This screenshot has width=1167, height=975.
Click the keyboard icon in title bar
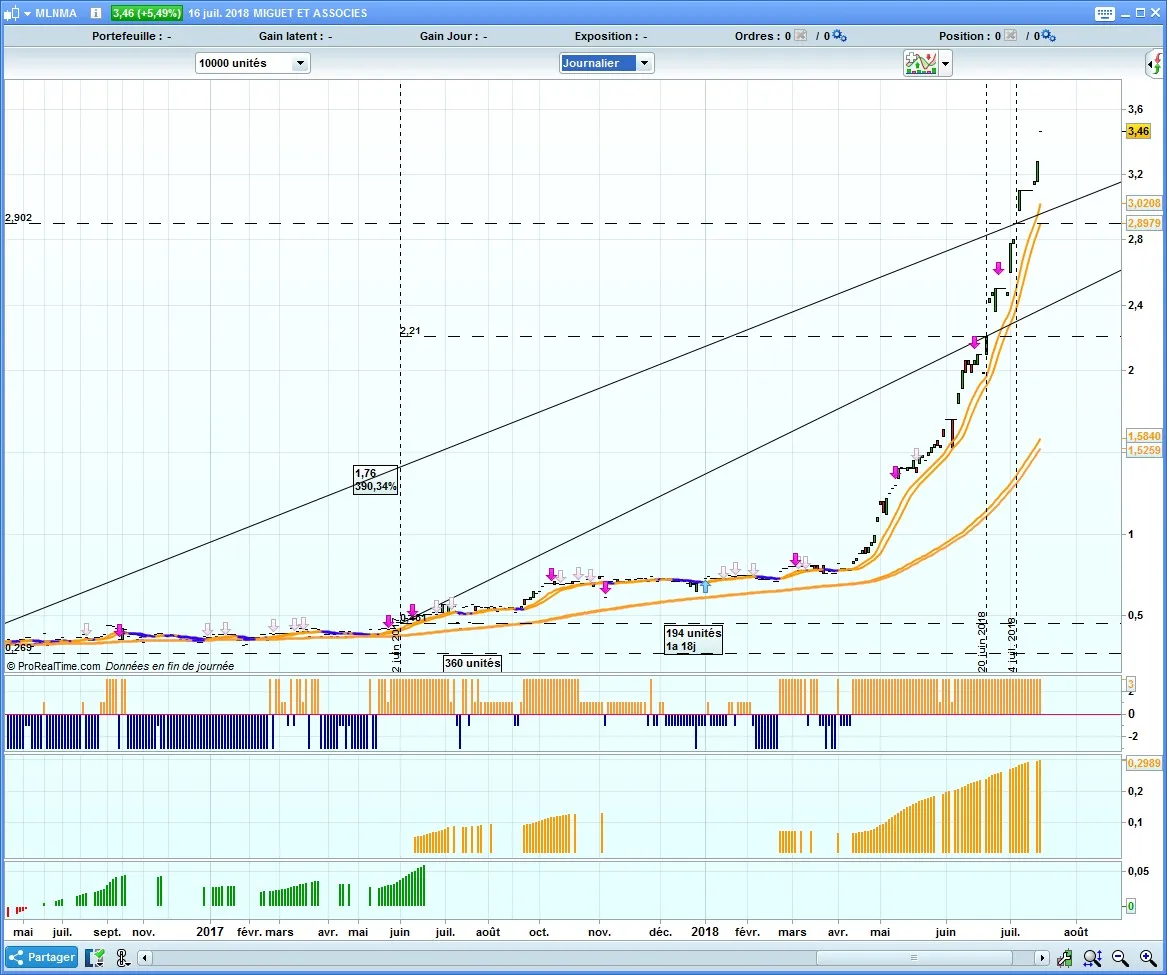(x=1104, y=13)
